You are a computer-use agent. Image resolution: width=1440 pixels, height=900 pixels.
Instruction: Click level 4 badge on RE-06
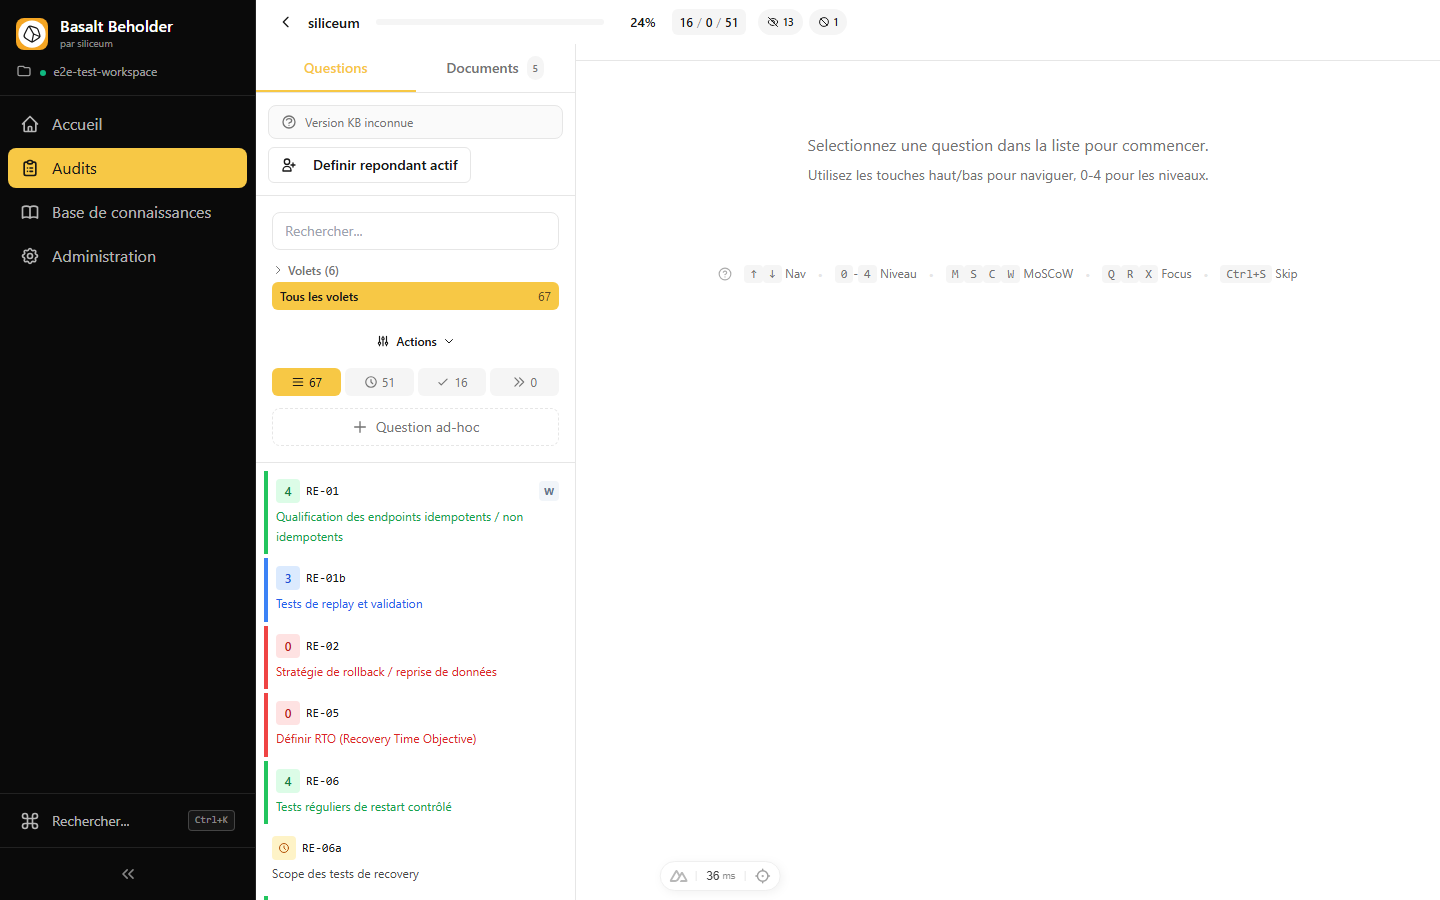[288, 781]
